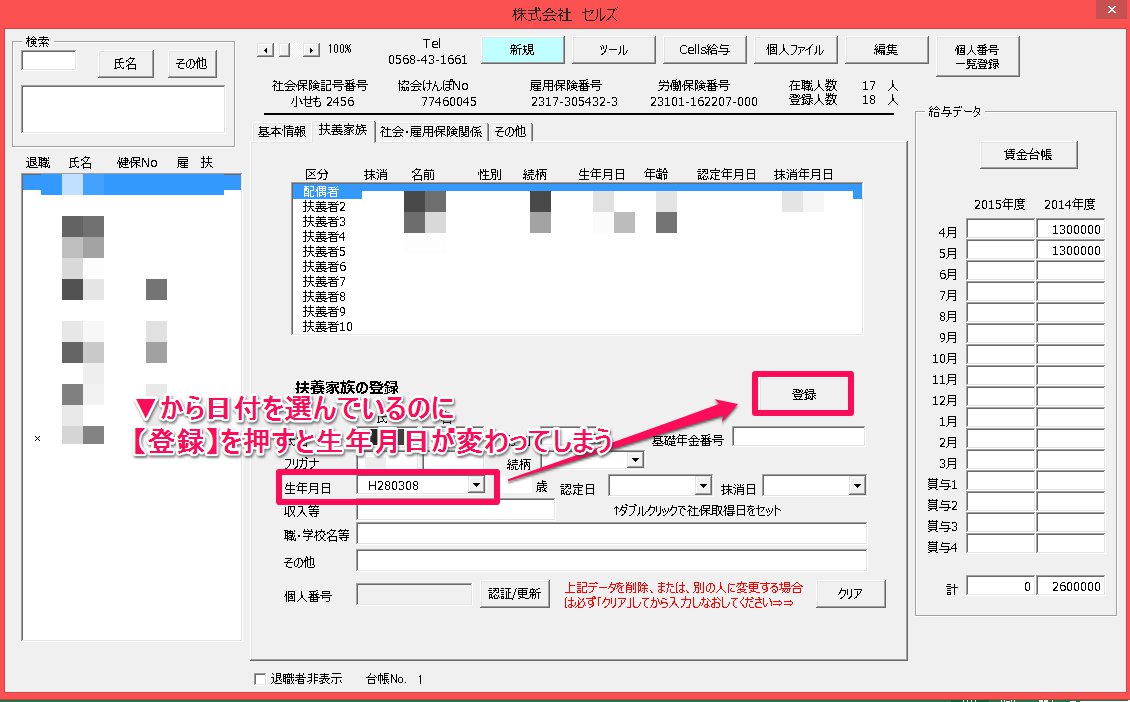This screenshot has height=702, width=1130.
Task: Click the 認証/更新 button
Action: coord(515,594)
